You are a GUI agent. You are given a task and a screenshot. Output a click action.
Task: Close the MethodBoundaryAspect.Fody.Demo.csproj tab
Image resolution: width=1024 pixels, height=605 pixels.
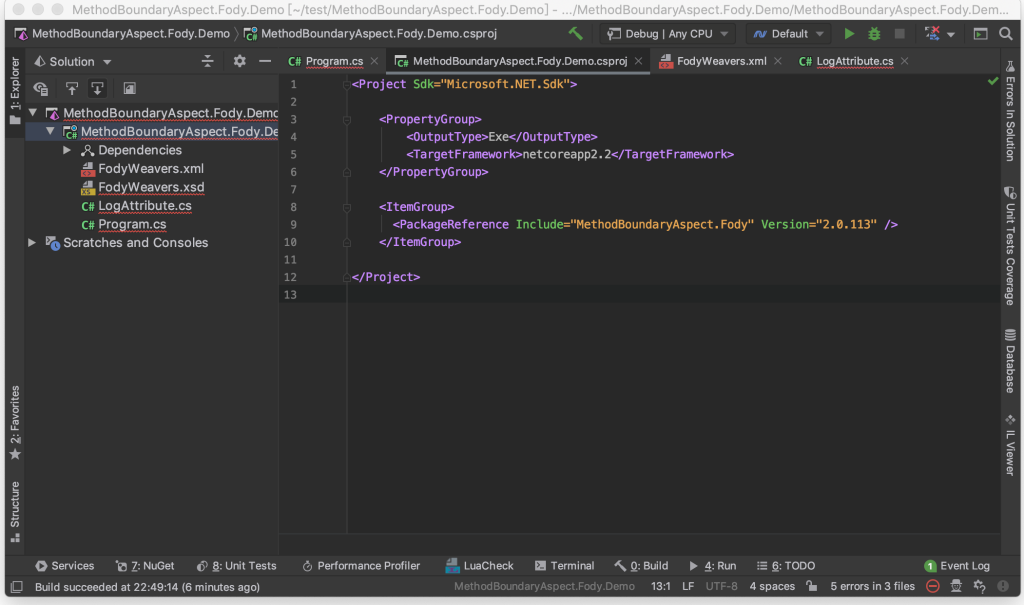pos(638,61)
